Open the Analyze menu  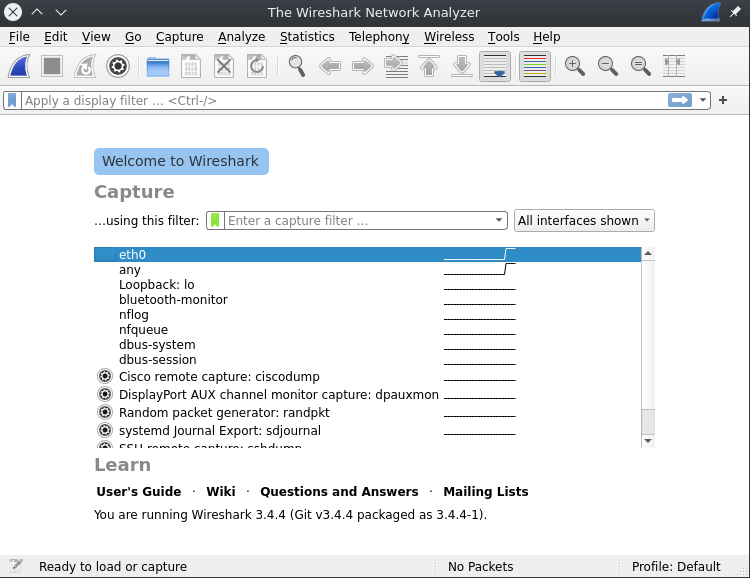point(242,37)
